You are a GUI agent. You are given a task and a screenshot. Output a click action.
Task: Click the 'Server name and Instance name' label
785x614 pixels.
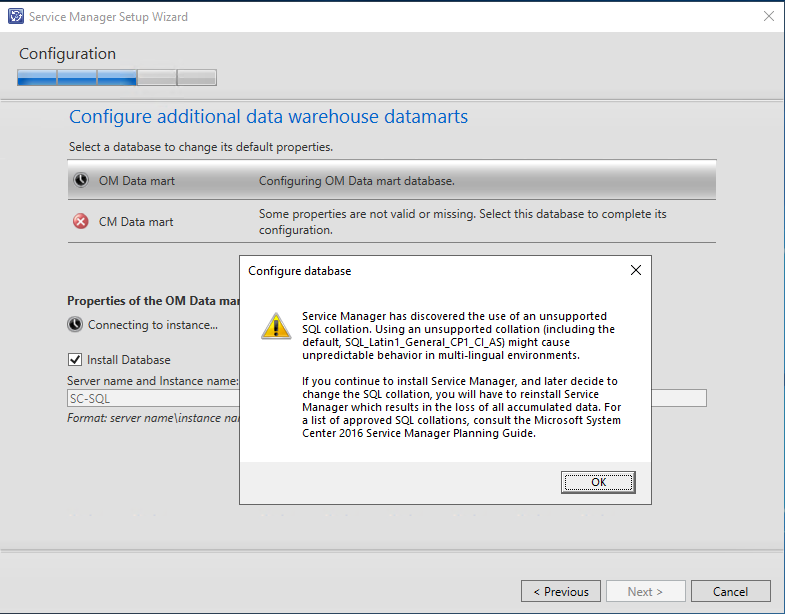click(x=153, y=381)
